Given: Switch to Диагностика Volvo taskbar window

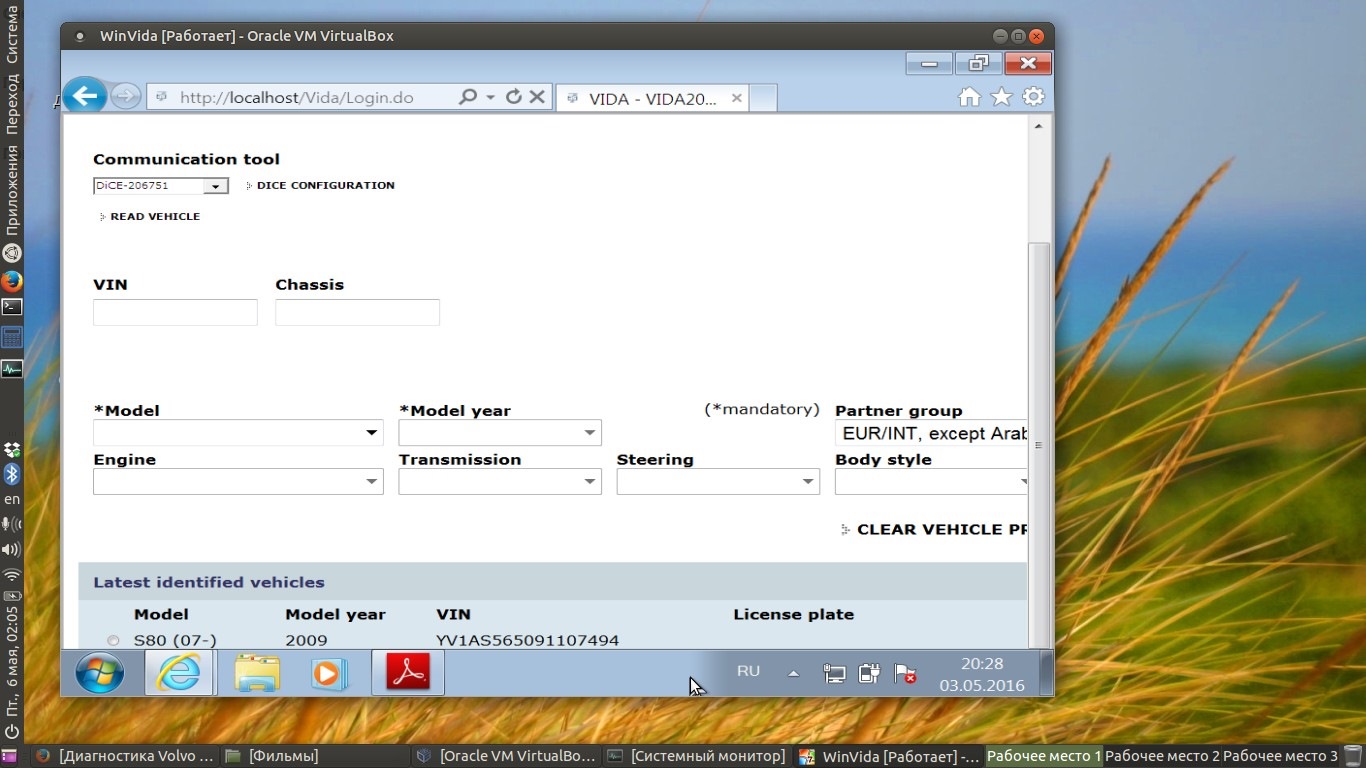Looking at the screenshot, I should (123, 756).
